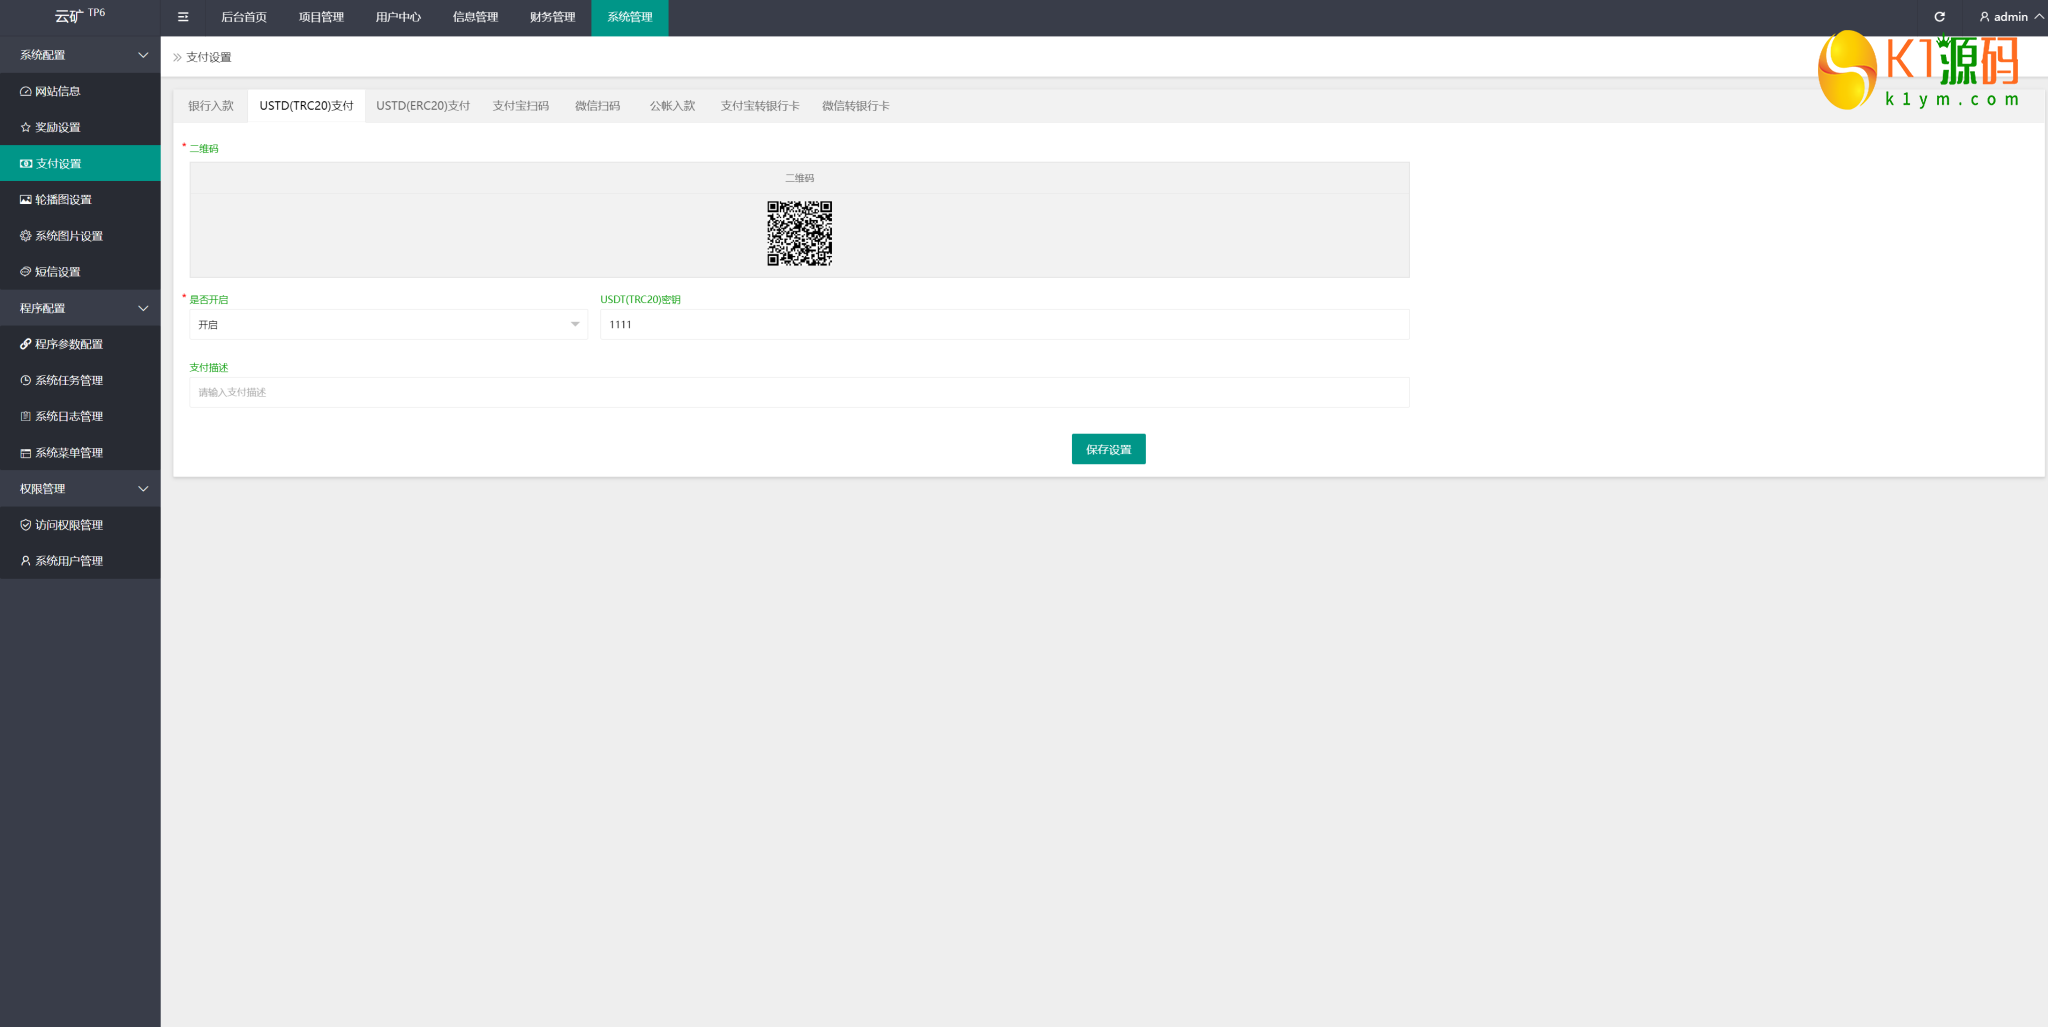Open 网站信息 via its sidebar icon
The width and height of the screenshot is (2048, 1027).
[x=26, y=91]
